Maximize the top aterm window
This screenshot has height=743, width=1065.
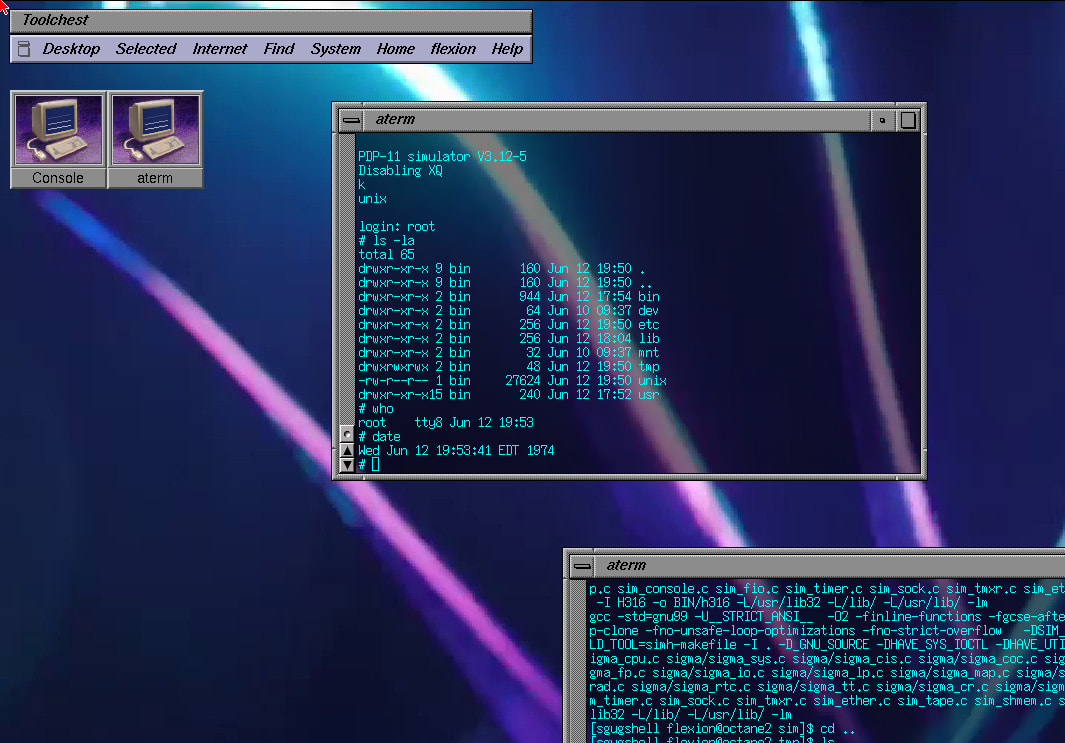pos(908,119)
